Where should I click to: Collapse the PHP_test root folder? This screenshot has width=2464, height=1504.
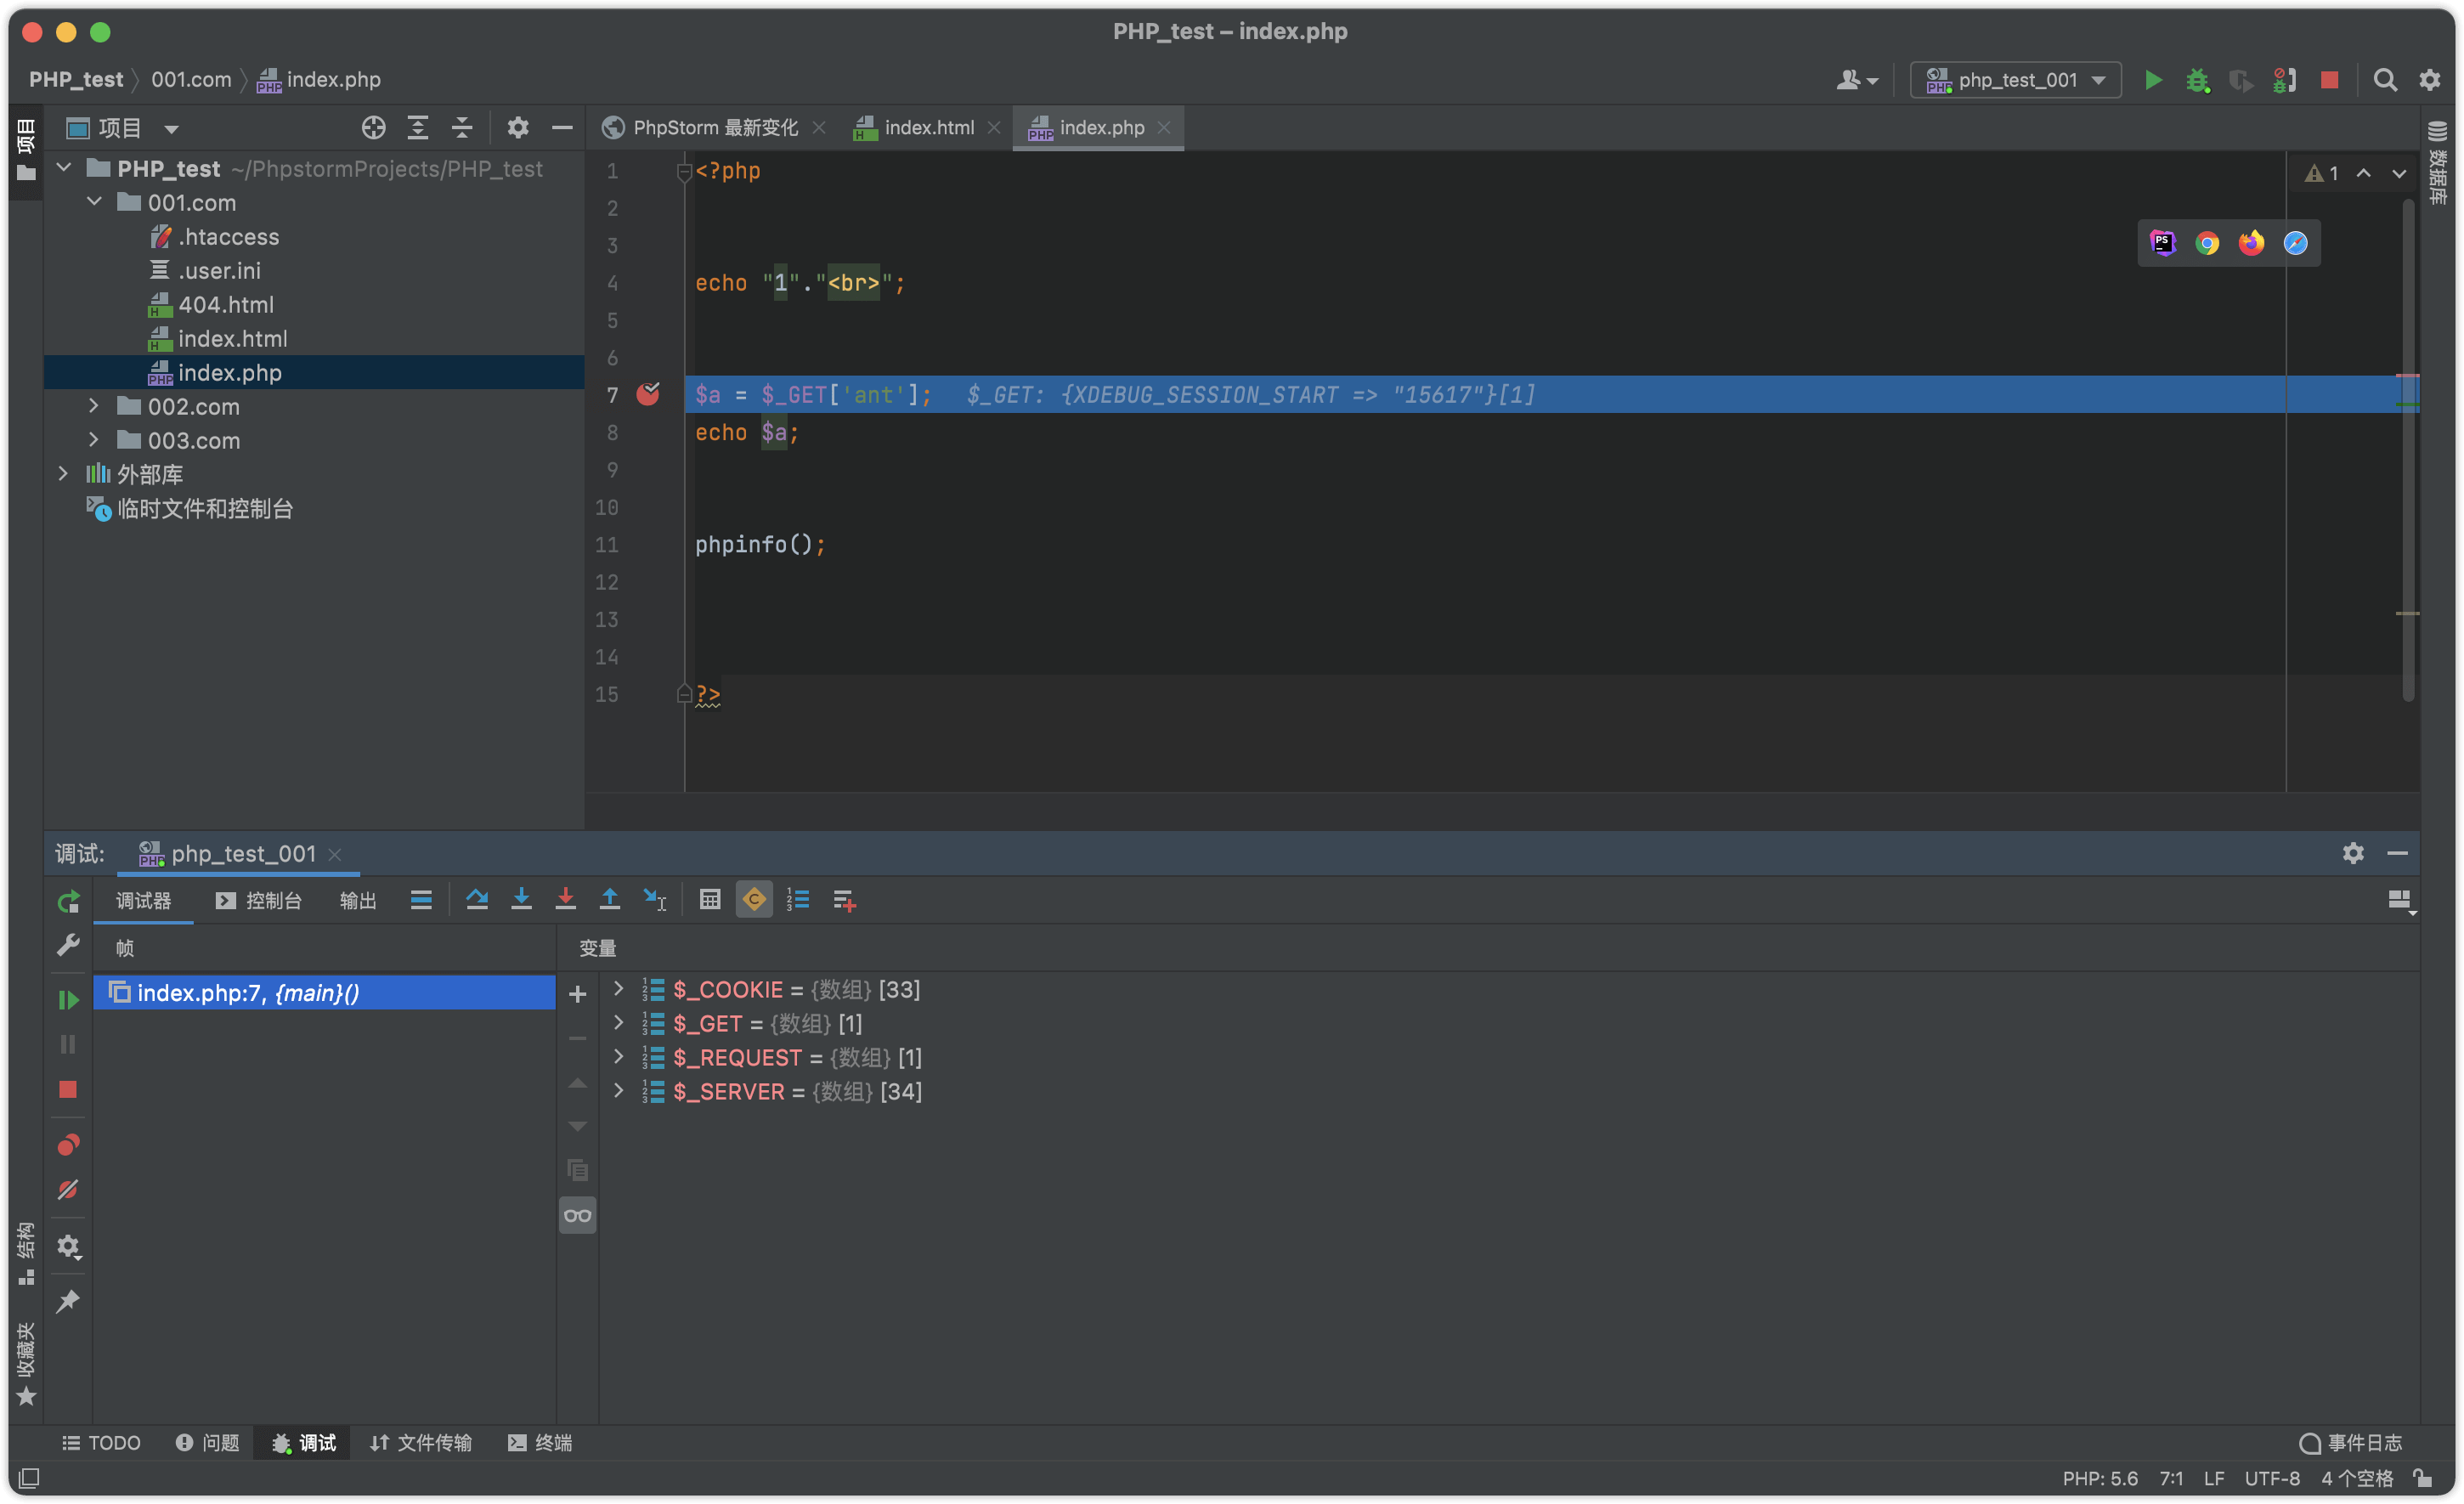click(x=64, y=168)
